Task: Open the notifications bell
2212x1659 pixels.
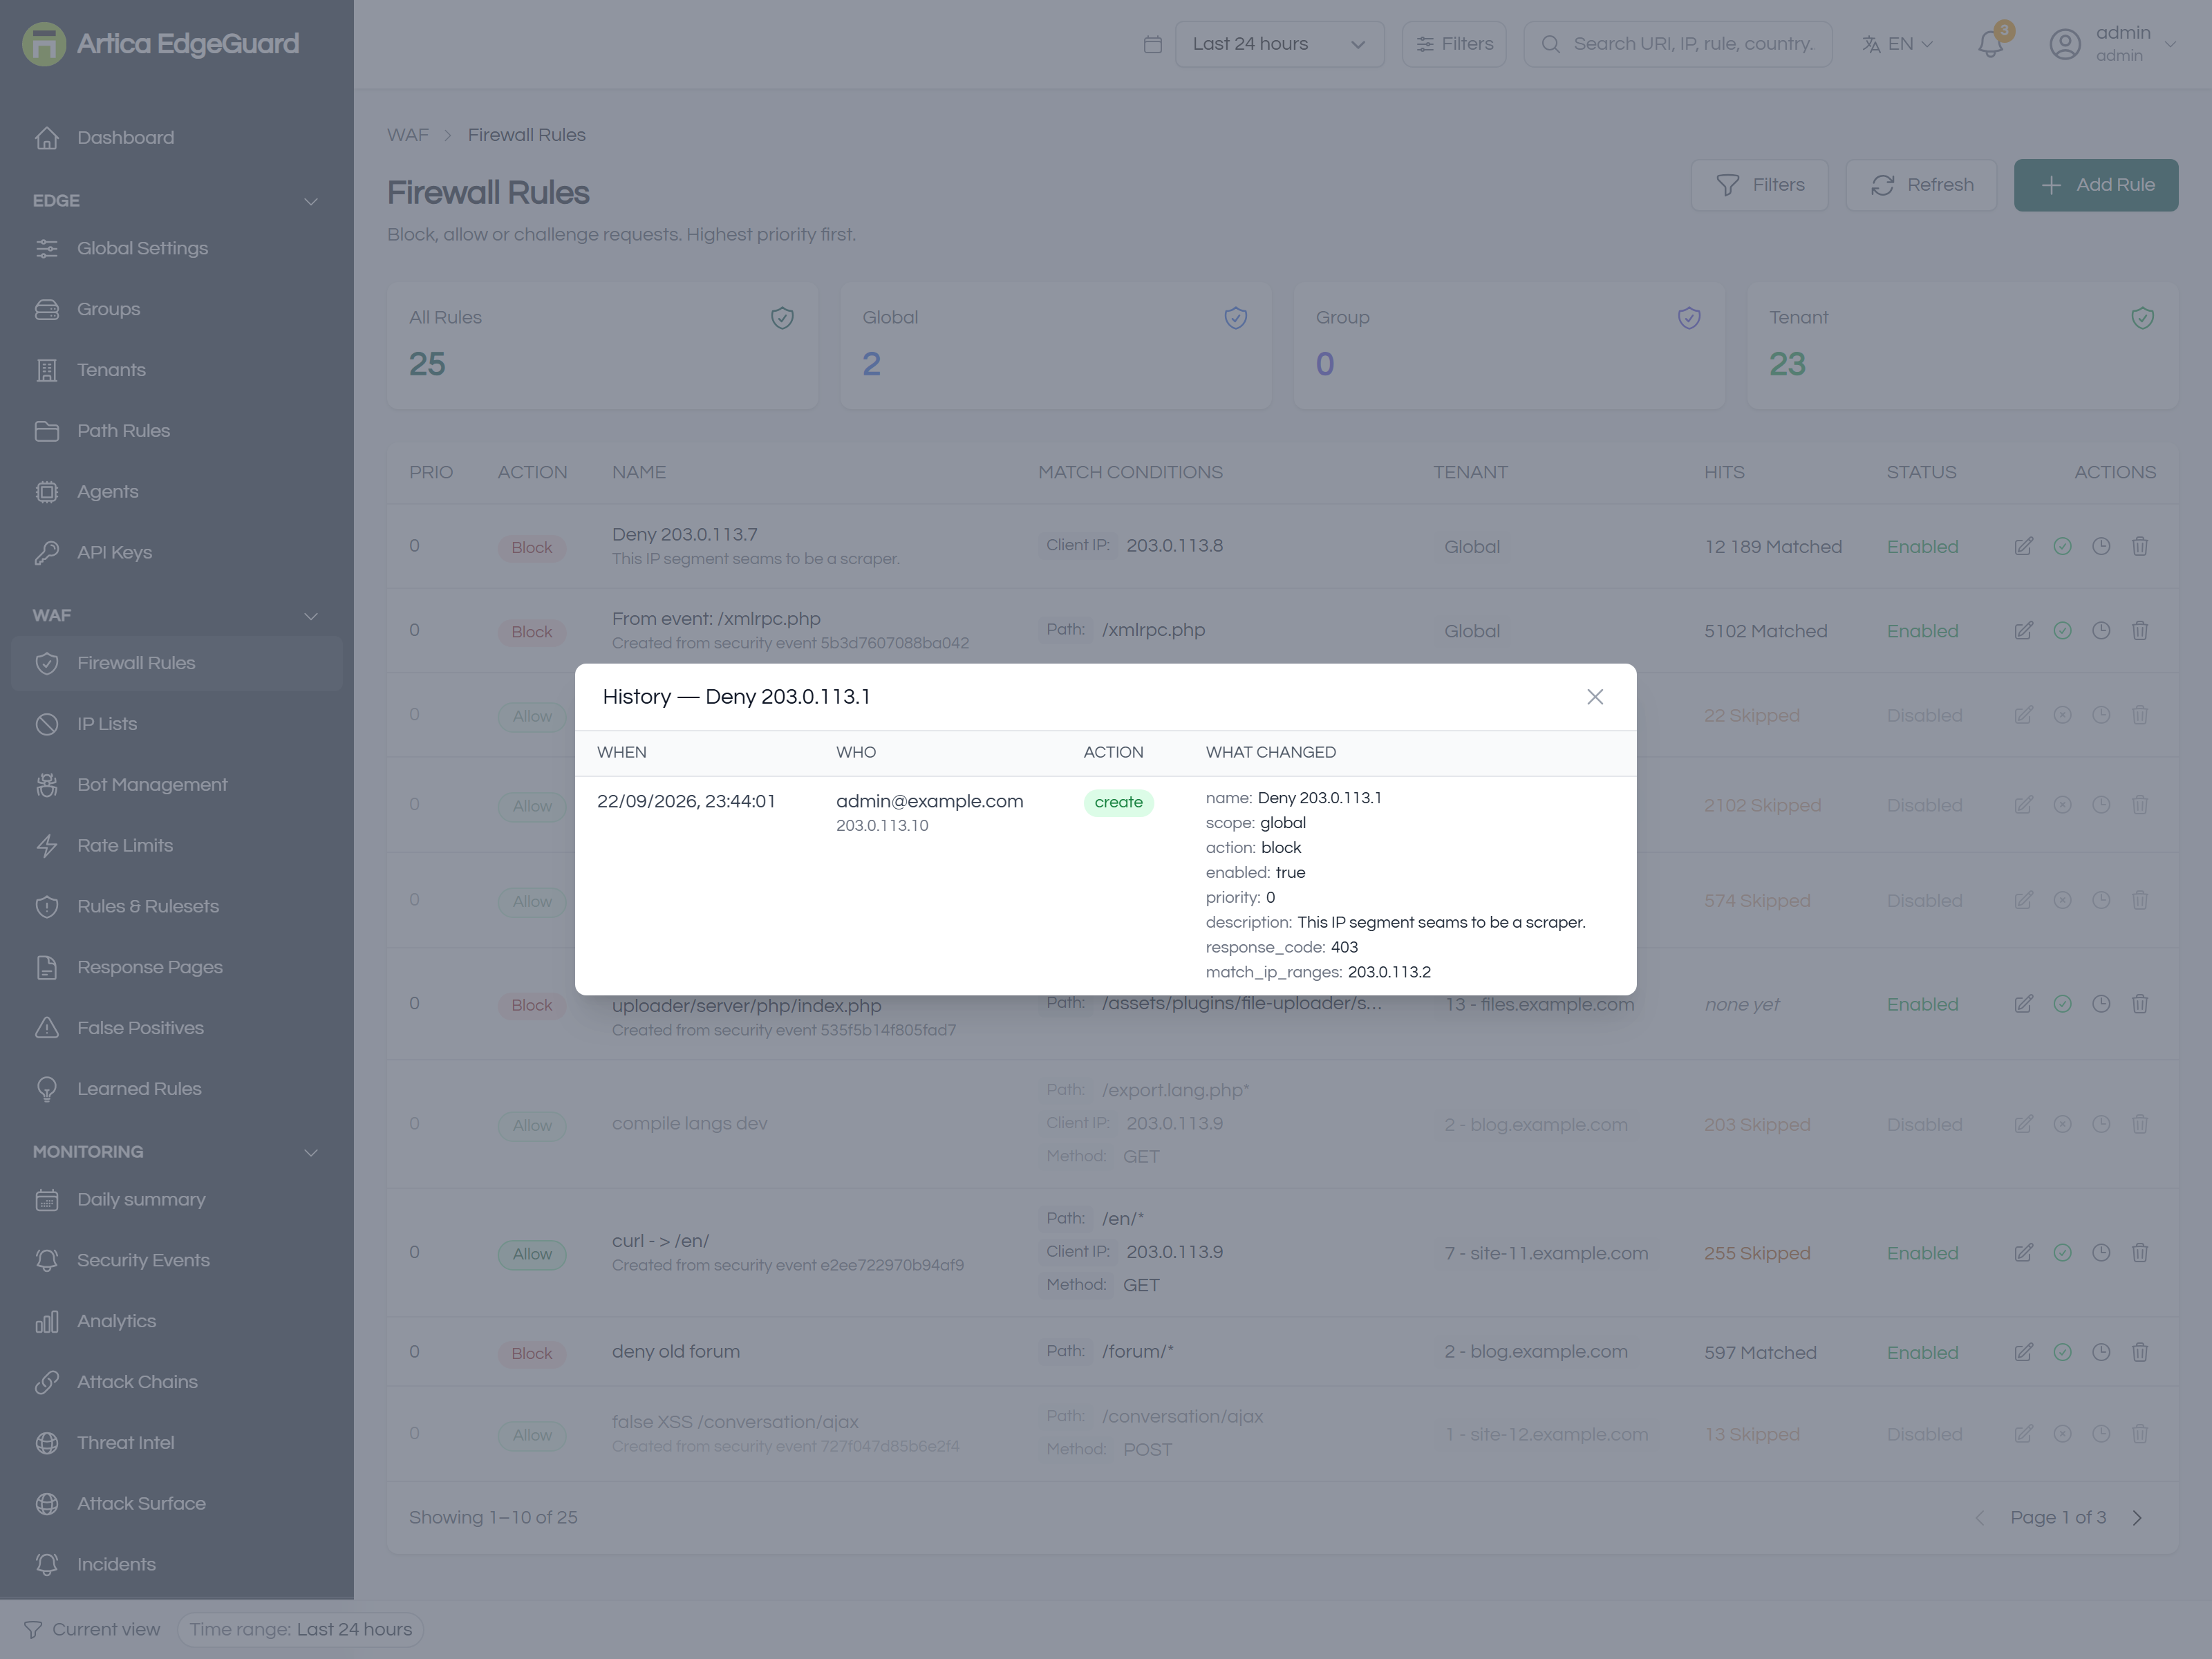Action: coord(1991,44)
